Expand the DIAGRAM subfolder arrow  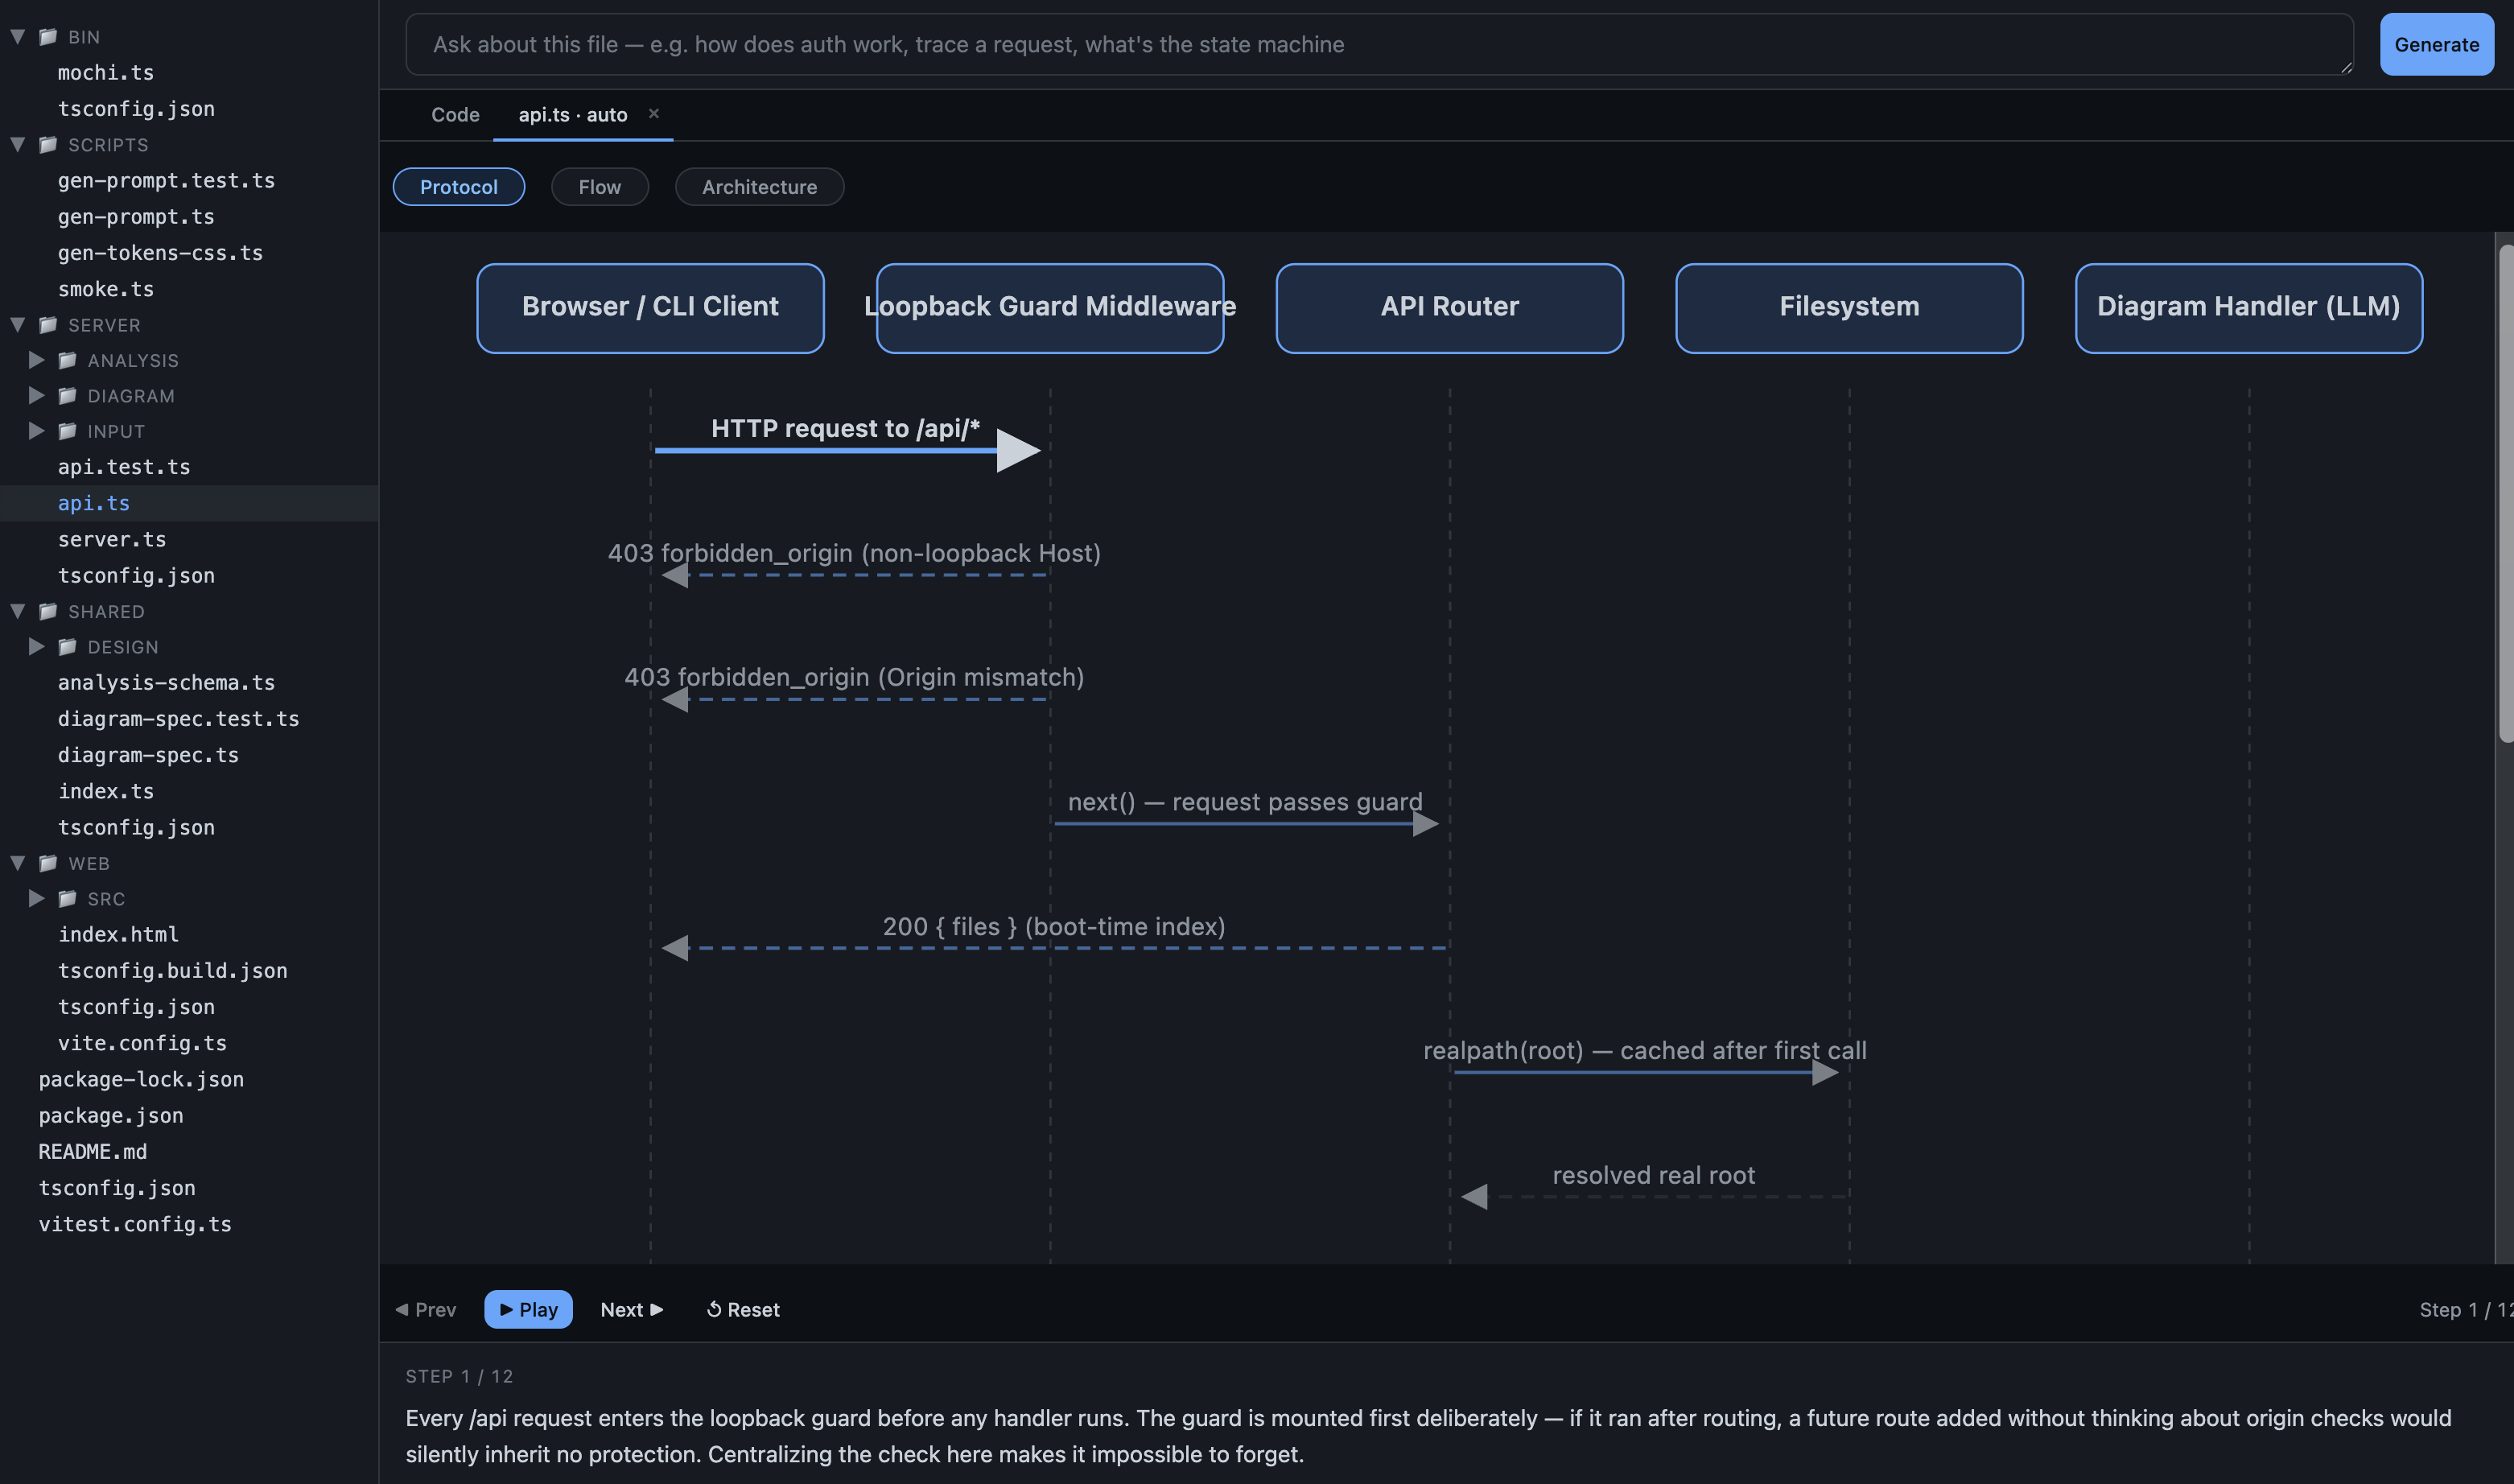tap(37, 395)
